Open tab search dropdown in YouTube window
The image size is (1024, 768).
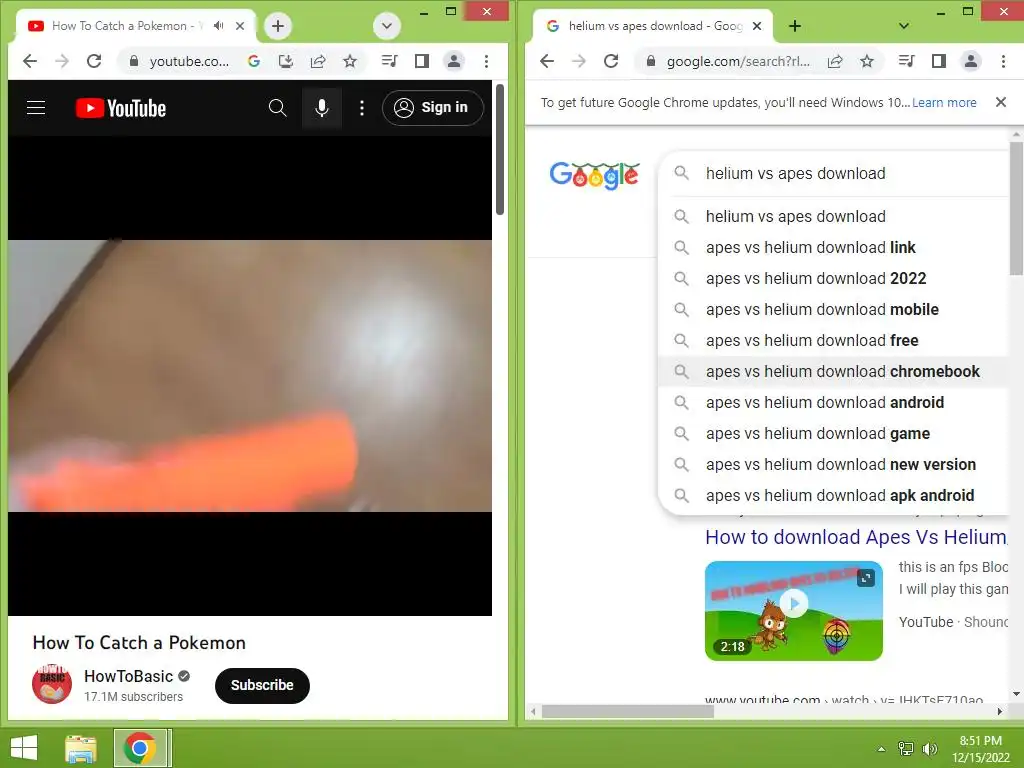[387, 26]
